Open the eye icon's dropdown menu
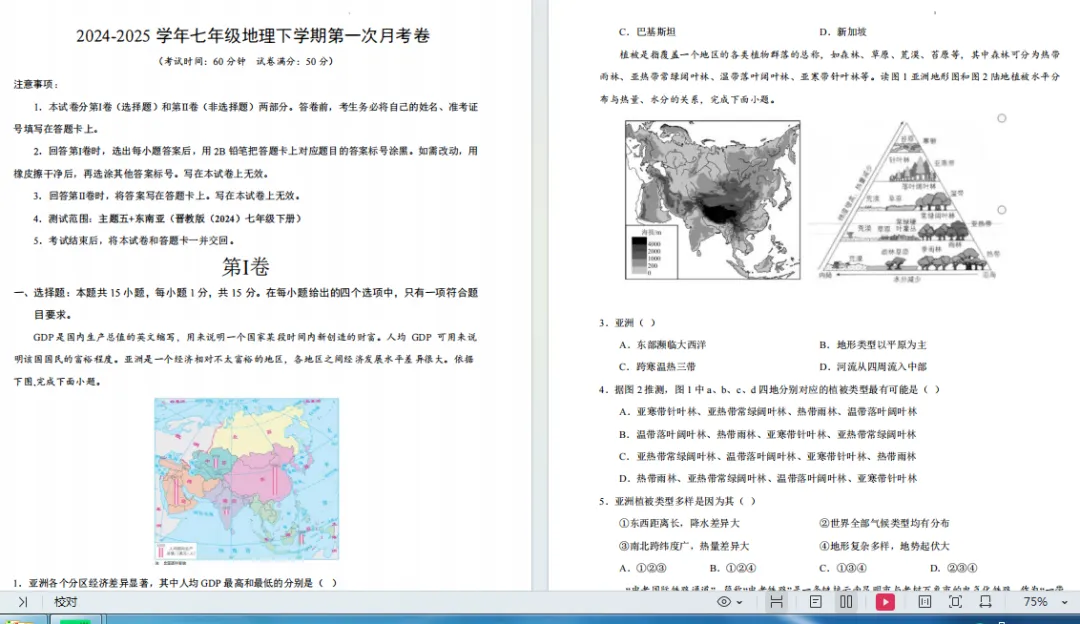1080x624 pixels. (x=739, y=602)
